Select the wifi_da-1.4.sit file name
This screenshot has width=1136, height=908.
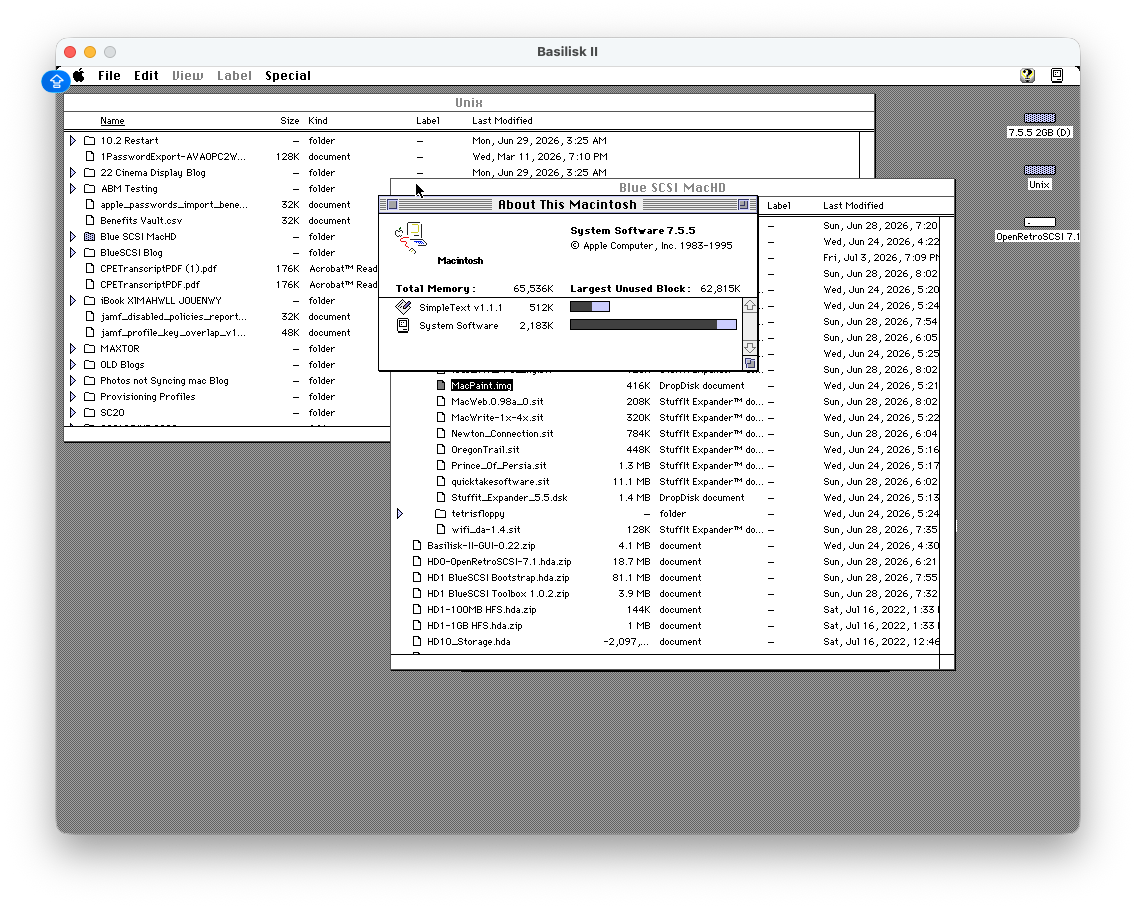point(485,530)
